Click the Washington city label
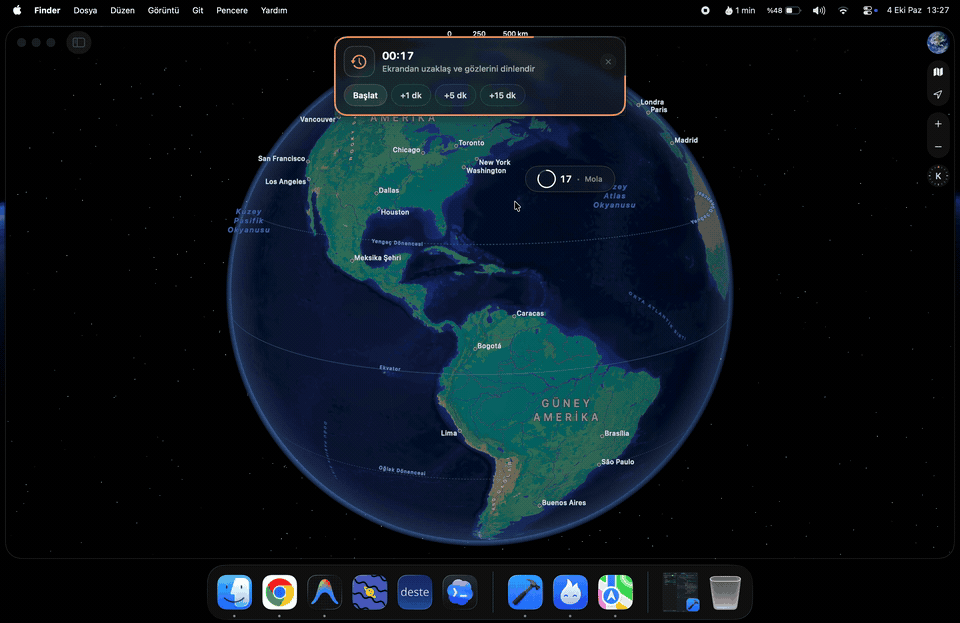Image resolution: width=960 pixels, height=623 pixels. 486,171
